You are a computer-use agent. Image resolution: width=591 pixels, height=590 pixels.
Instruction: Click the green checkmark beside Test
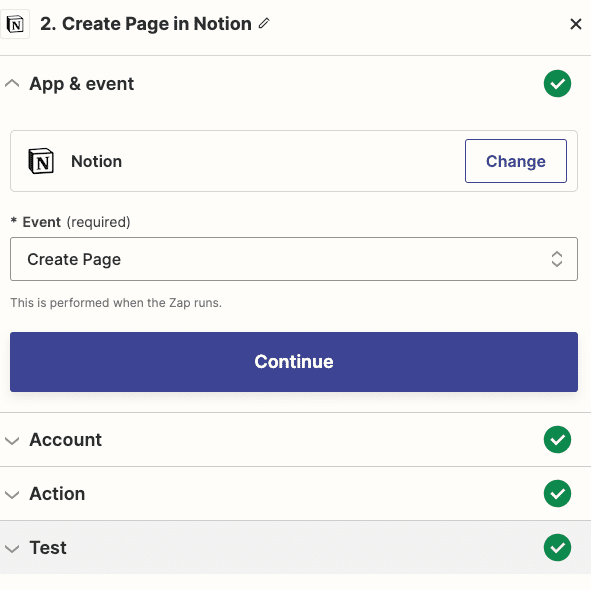(x=557, y=547)
